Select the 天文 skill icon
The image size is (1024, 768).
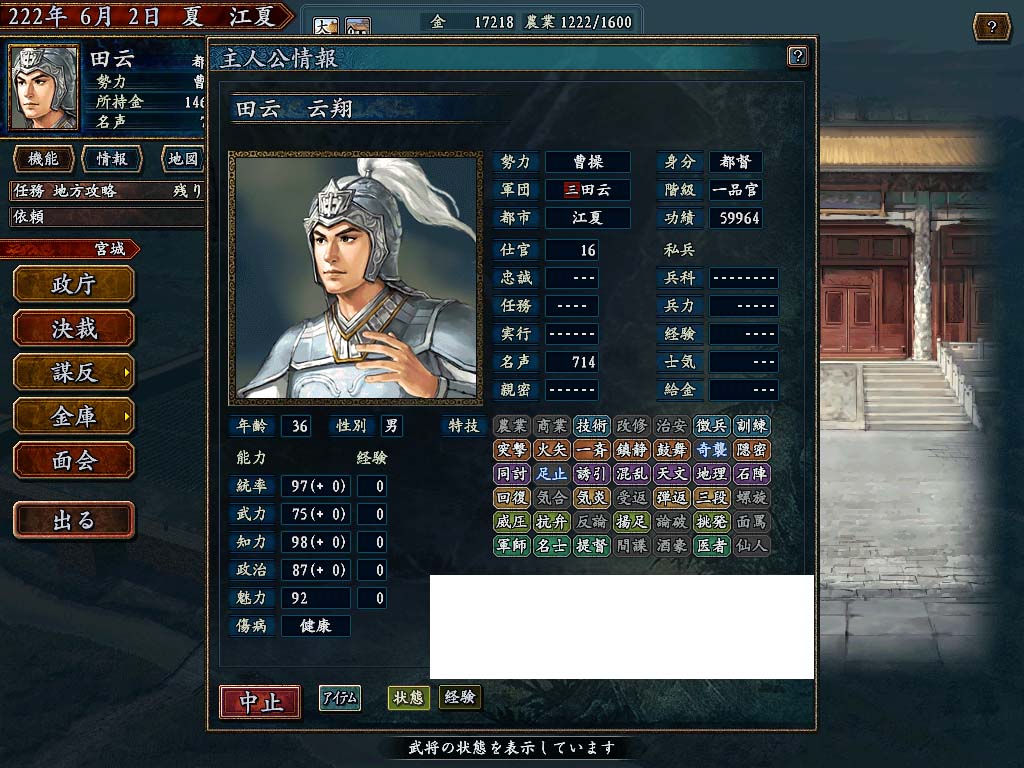(671, 474)
